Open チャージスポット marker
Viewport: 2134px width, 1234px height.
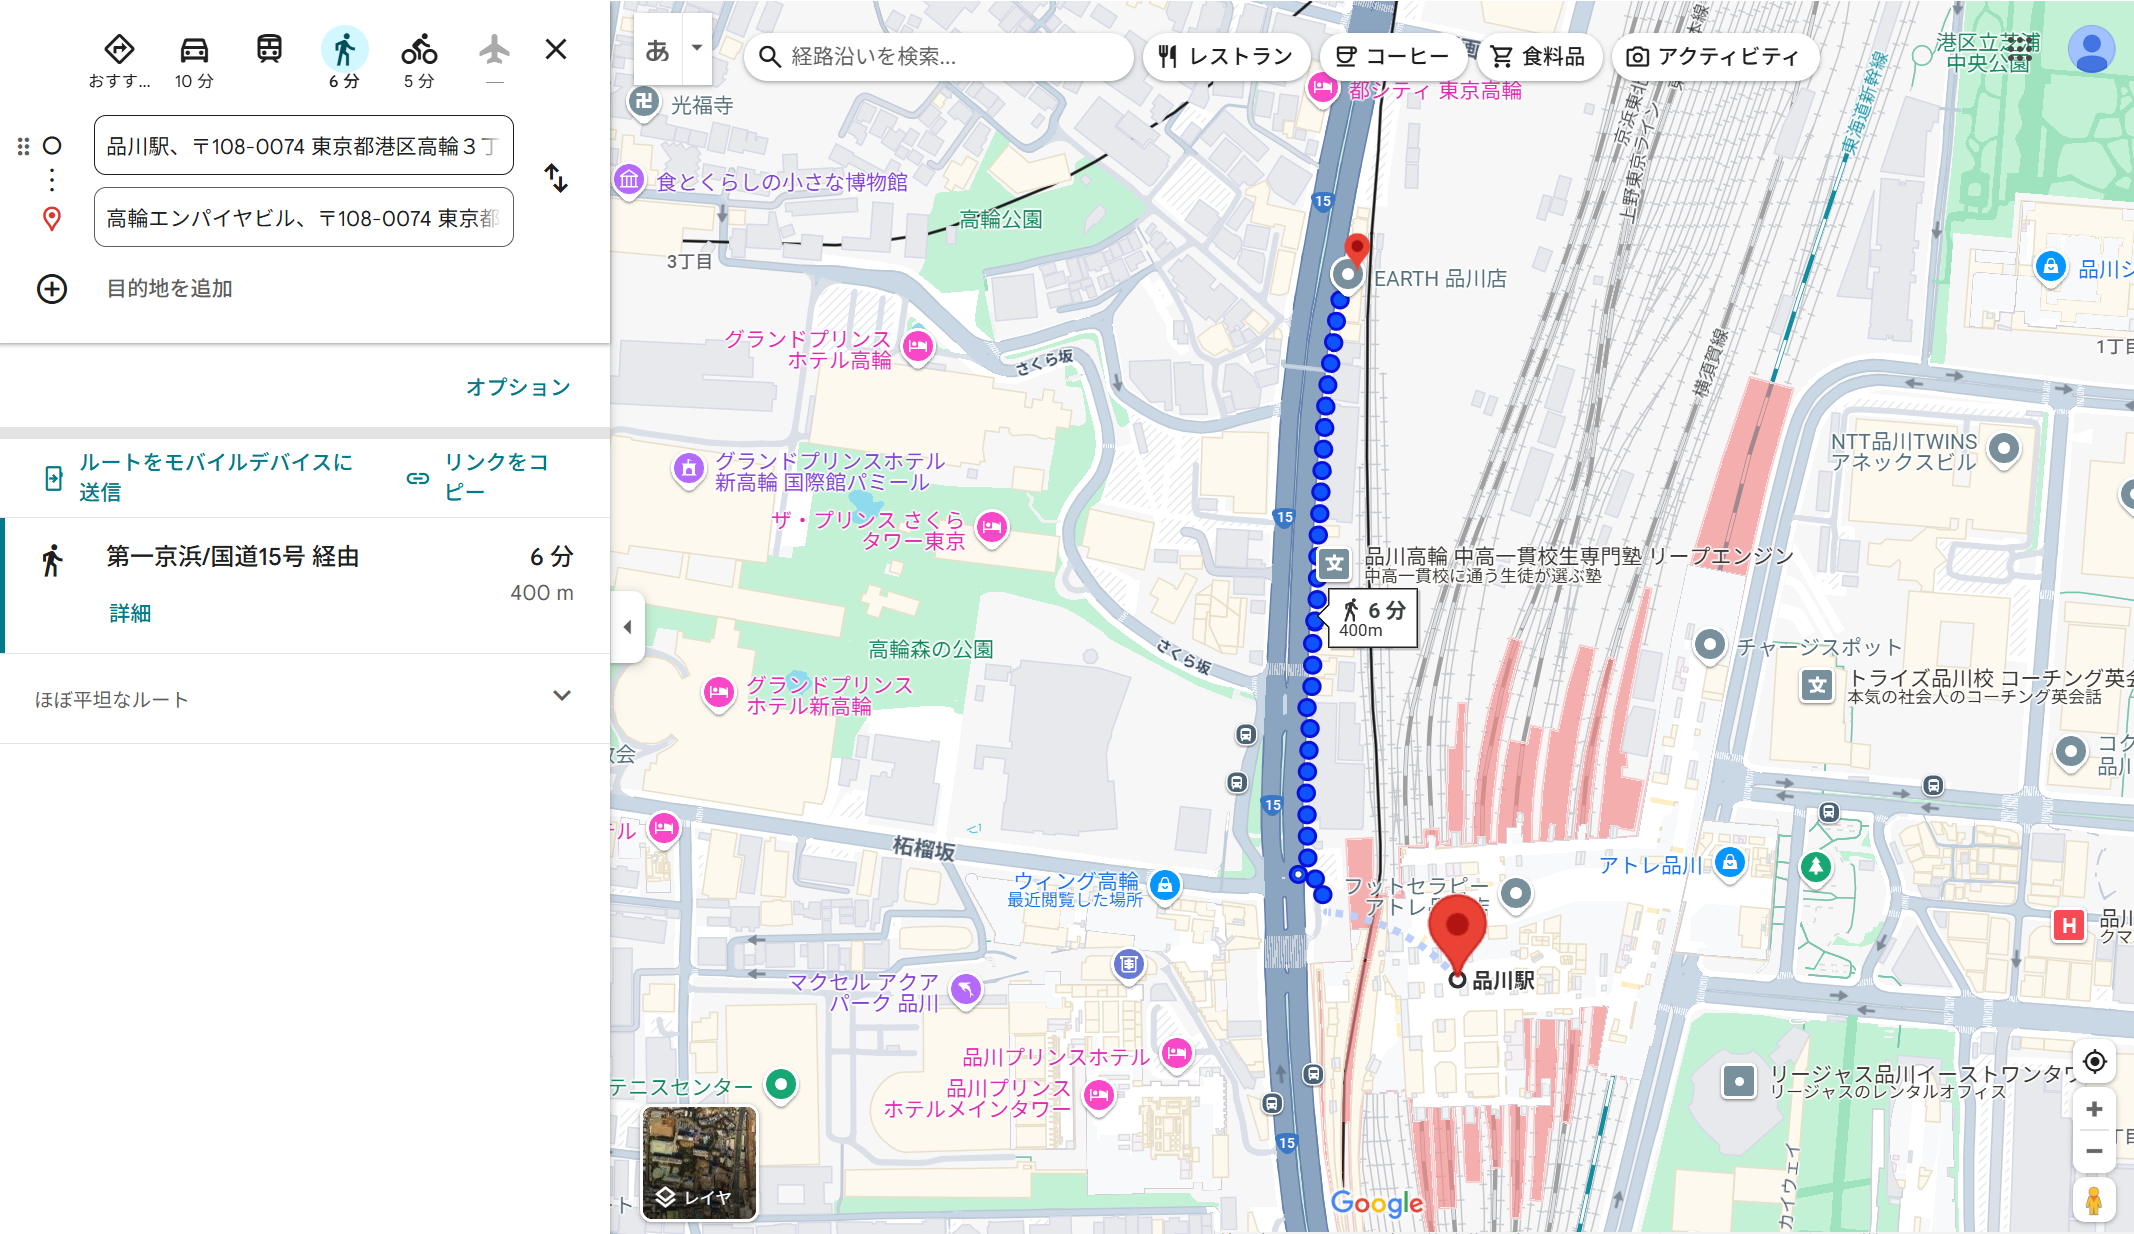[1710, 645]
